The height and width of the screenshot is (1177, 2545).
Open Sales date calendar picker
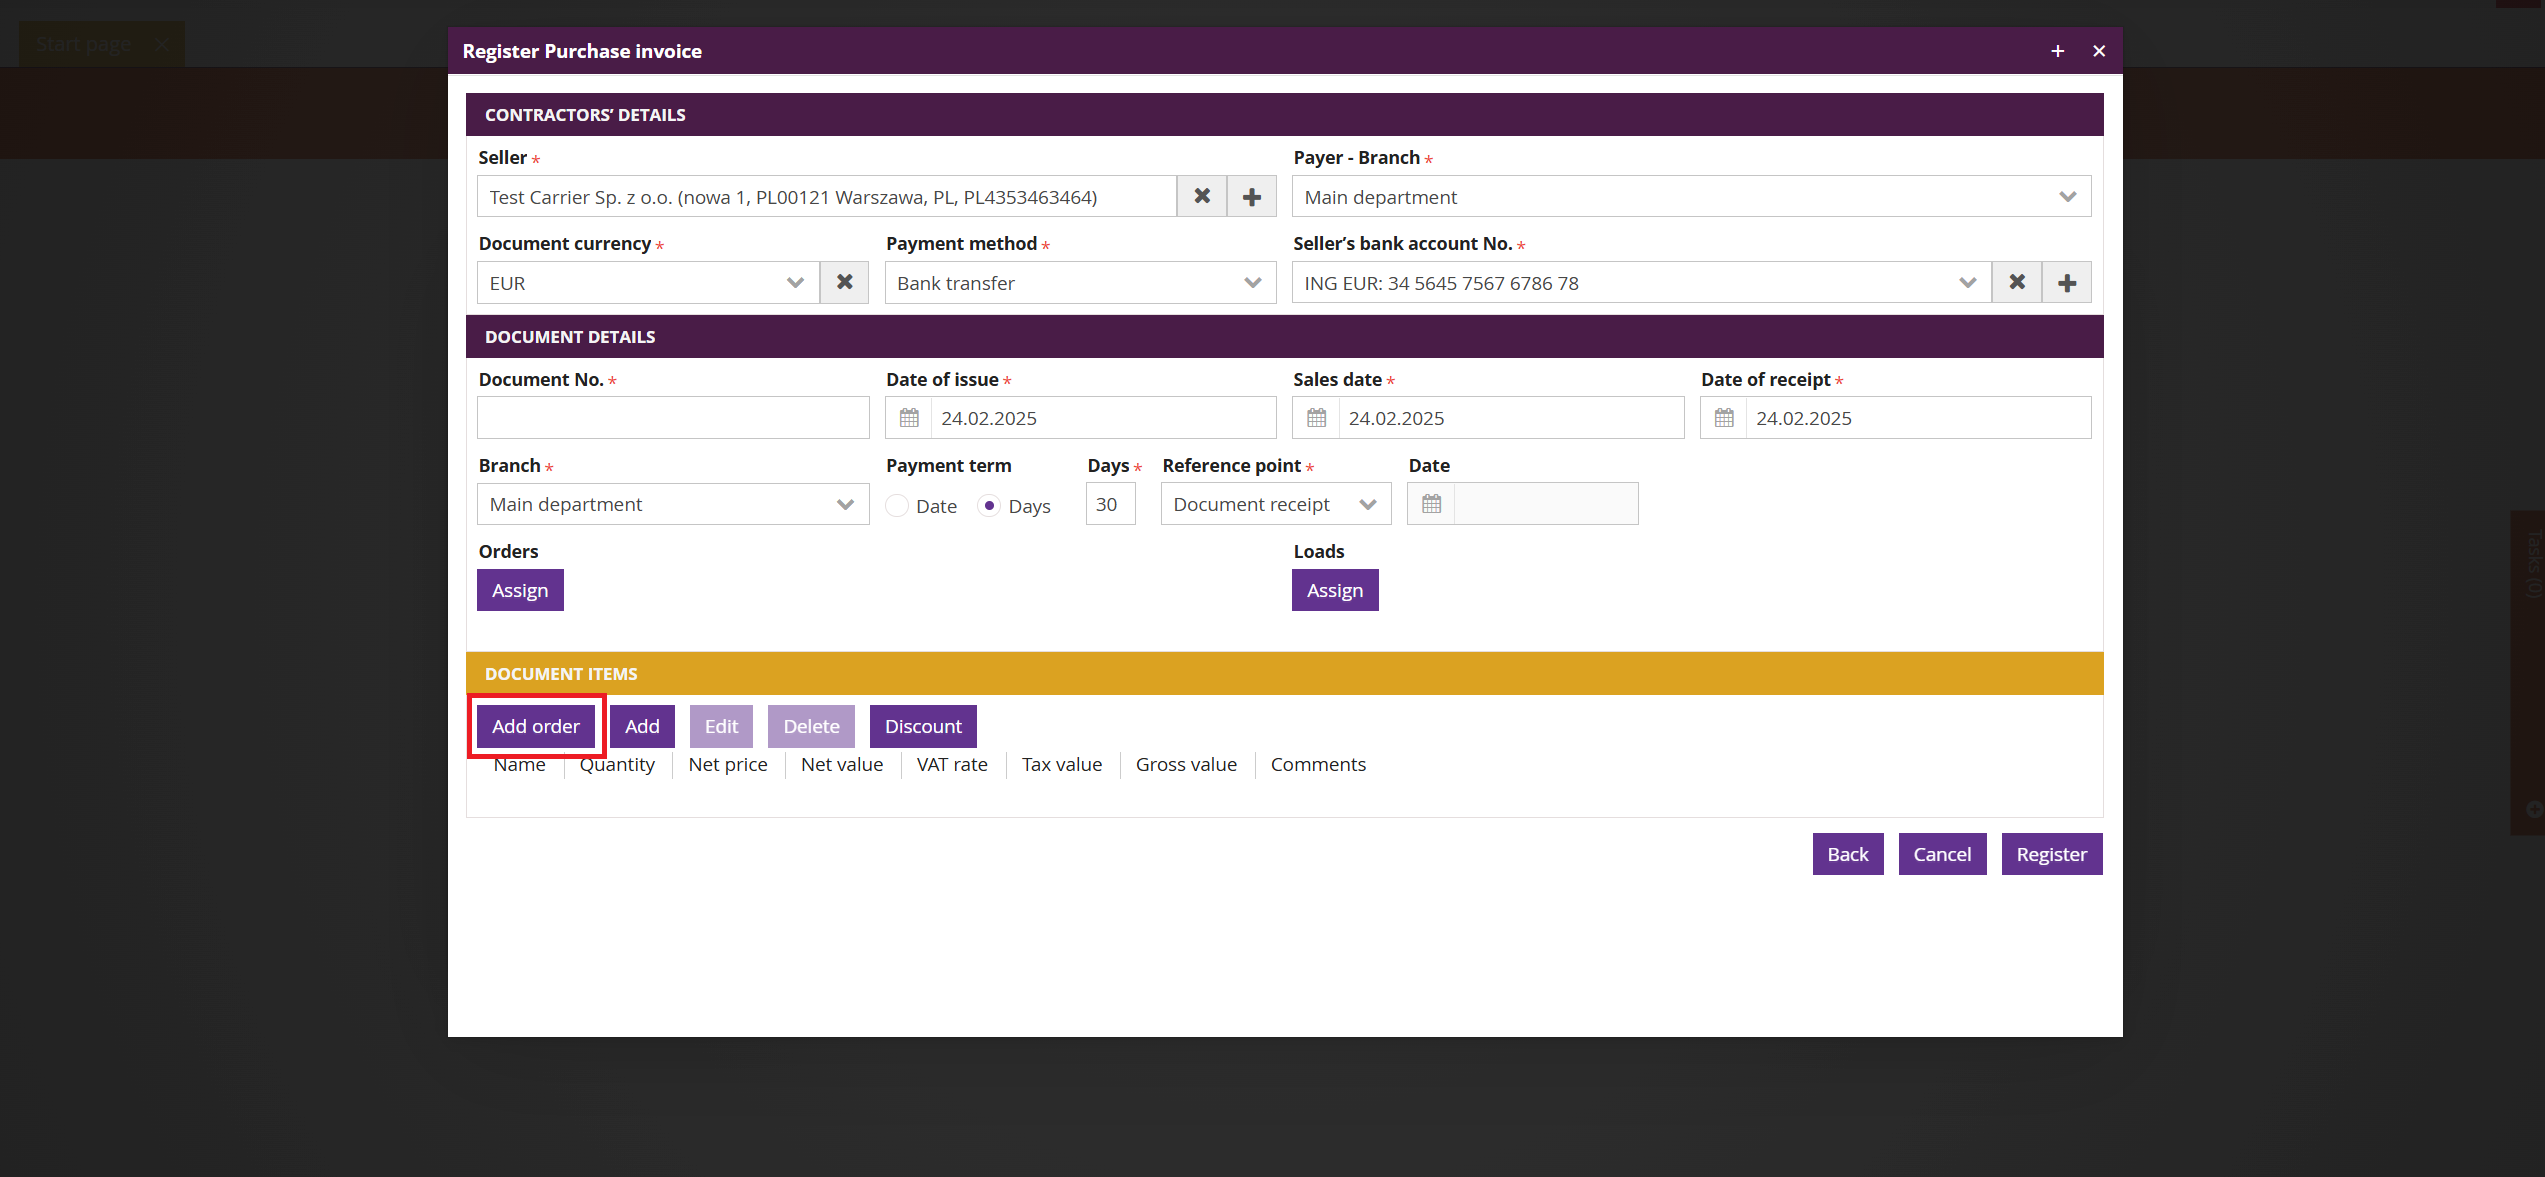(x=1317, y=418)
